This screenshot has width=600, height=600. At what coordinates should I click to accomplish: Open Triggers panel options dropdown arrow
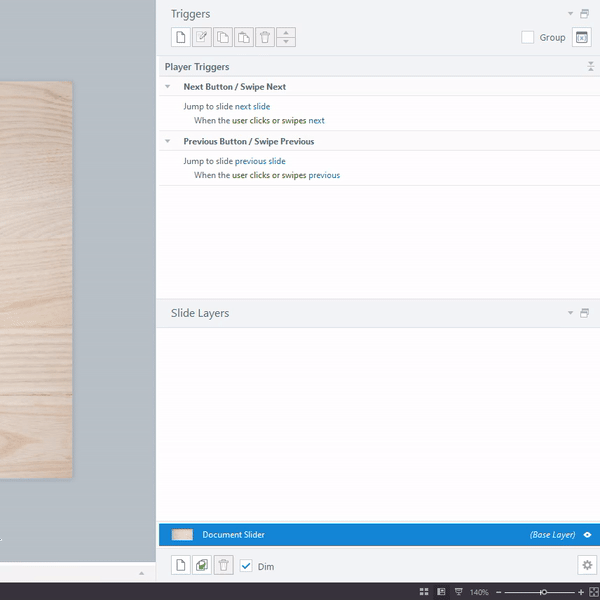click(x=570, y=14)
